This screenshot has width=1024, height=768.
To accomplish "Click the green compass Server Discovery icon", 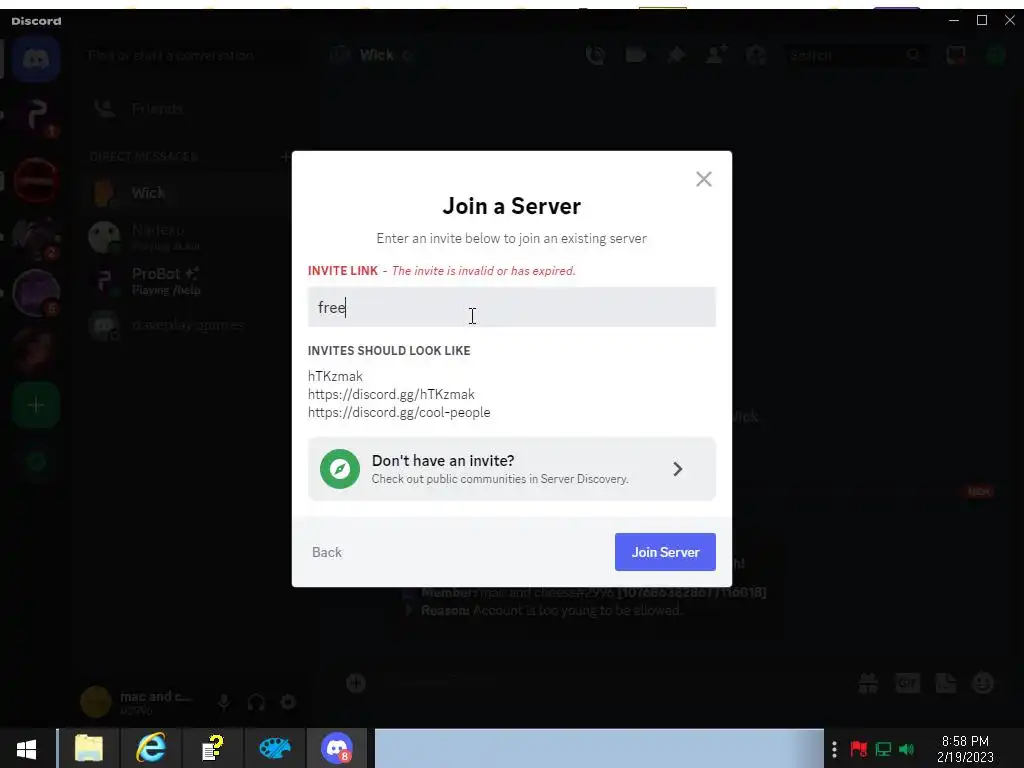I will (340, 469).
